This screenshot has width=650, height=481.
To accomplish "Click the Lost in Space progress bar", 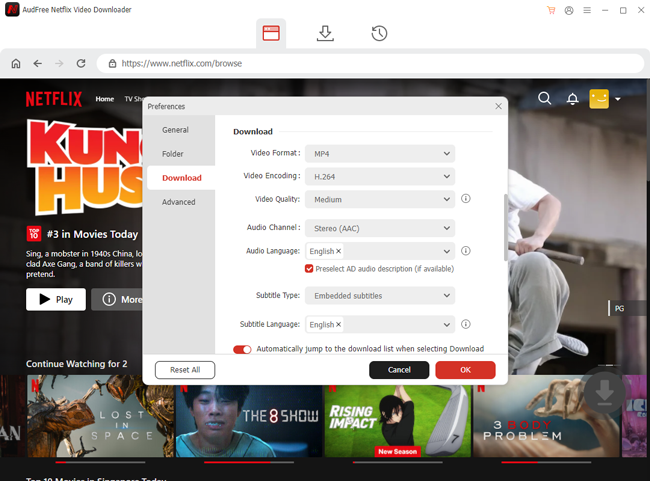I will [100, 462].
